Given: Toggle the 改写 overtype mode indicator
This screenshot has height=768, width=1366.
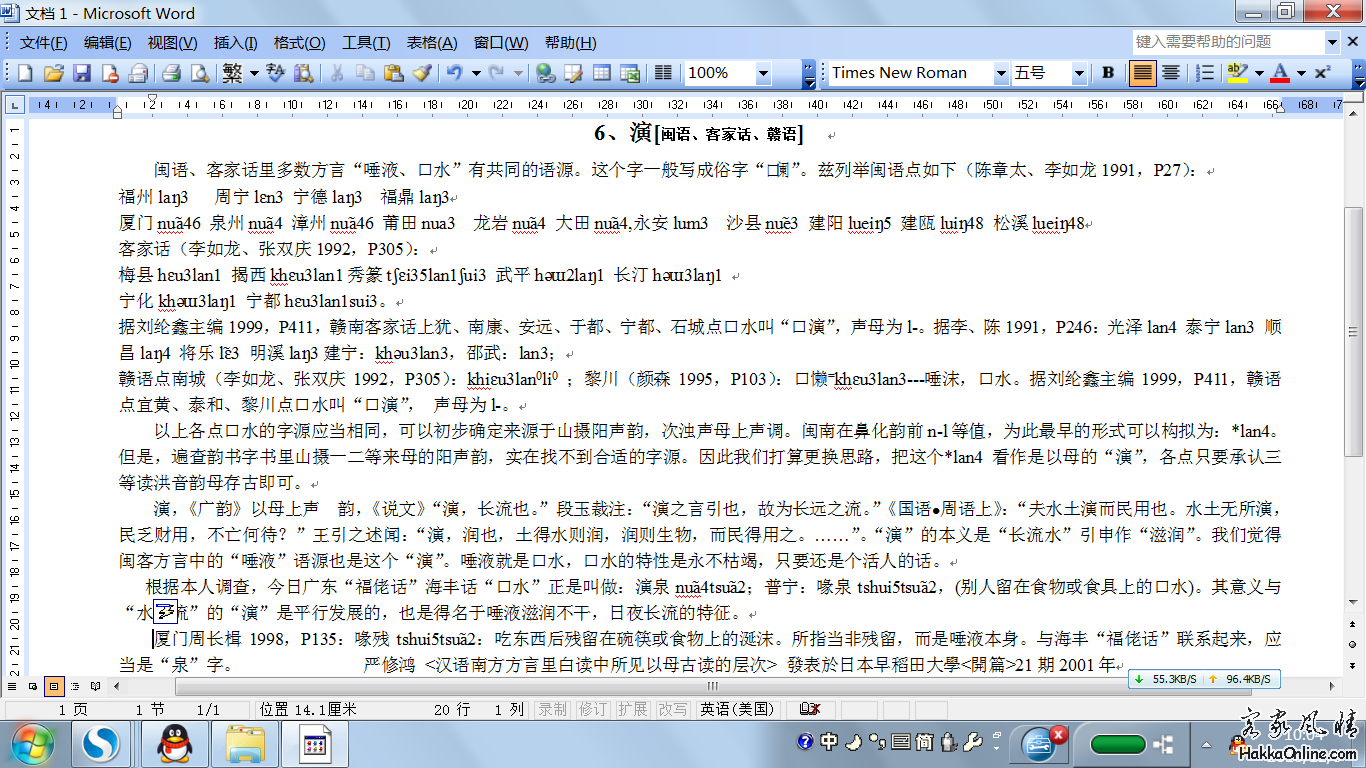Looking at the screenshot, I should click(x=672, y=709).
